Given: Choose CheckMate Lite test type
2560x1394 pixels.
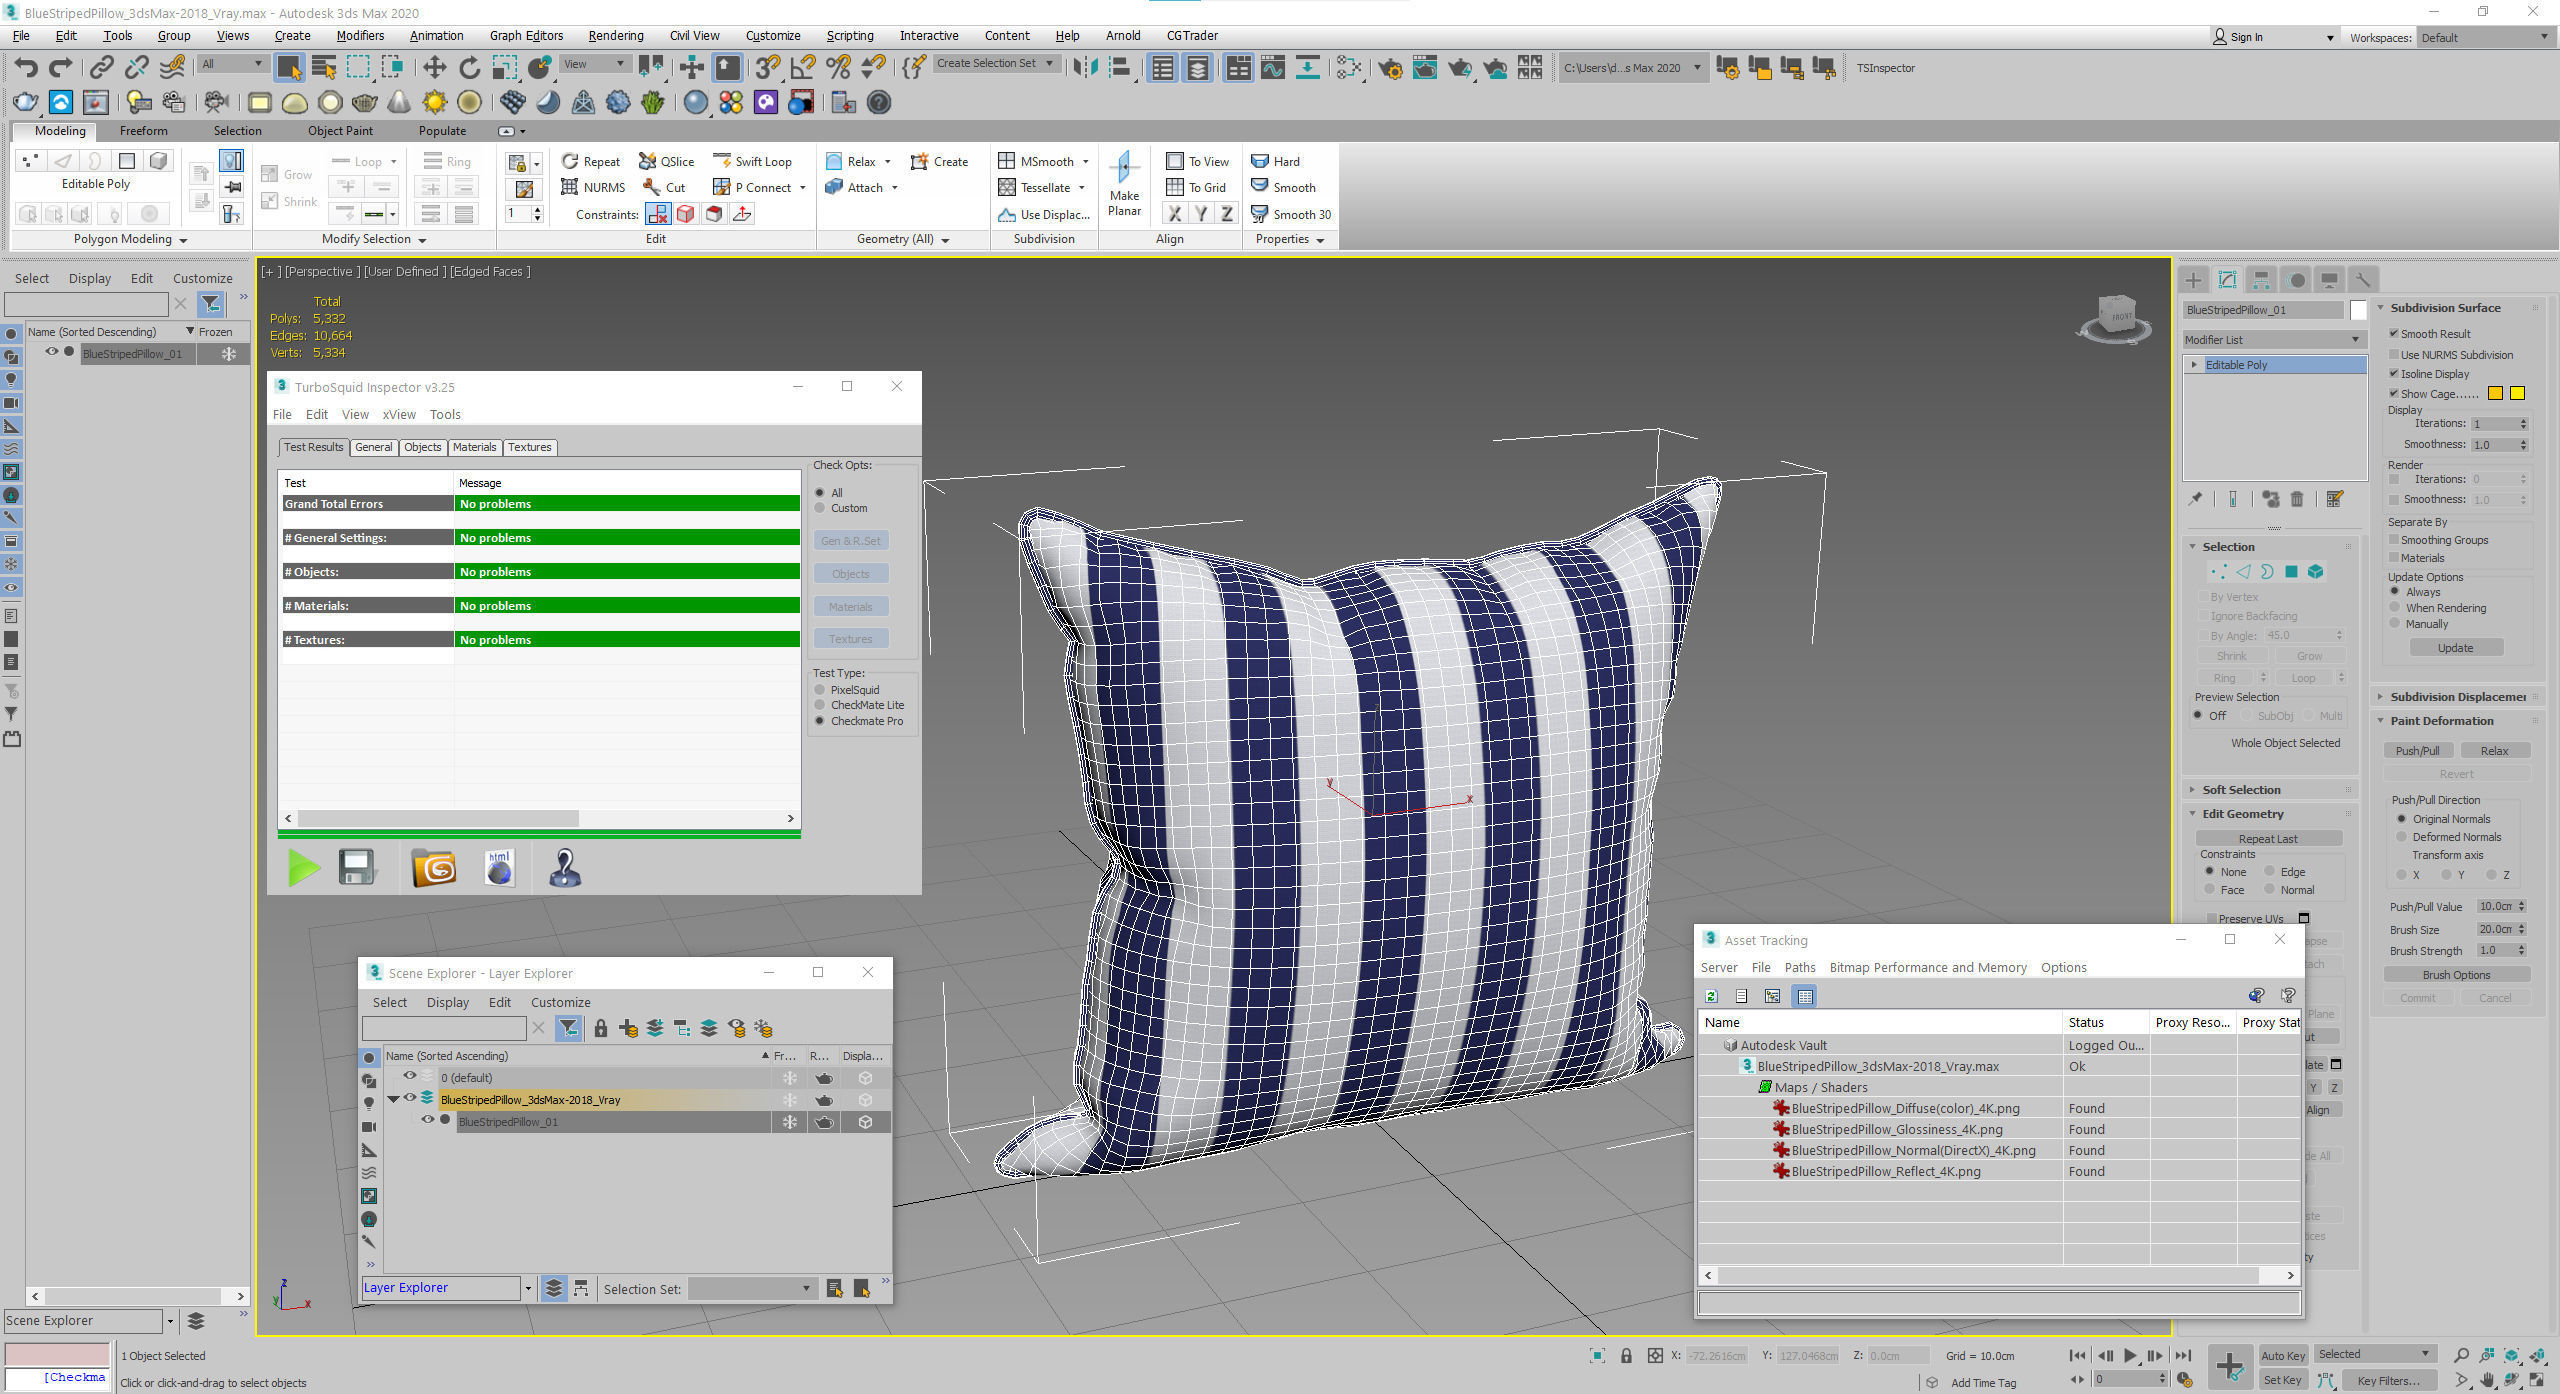Looking at the screenshot, I should click(x=820, y=705).
